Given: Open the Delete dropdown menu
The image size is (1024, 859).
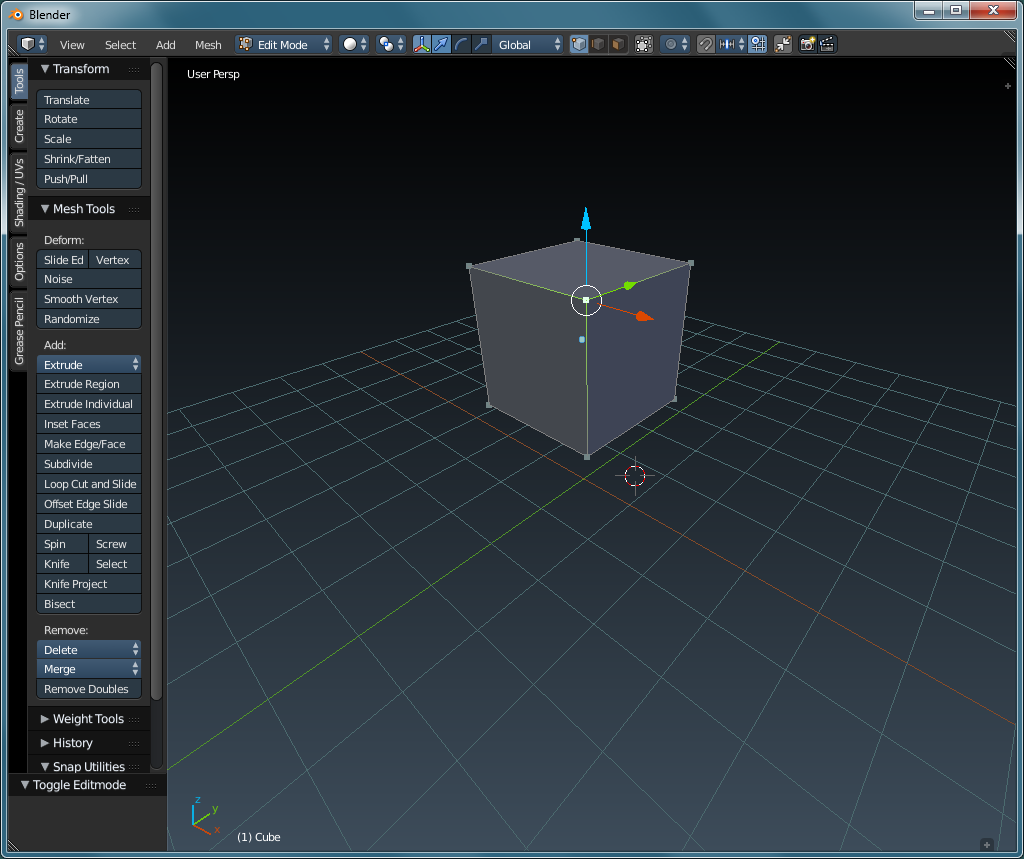Looking at the screenshot, I should 89,649.
